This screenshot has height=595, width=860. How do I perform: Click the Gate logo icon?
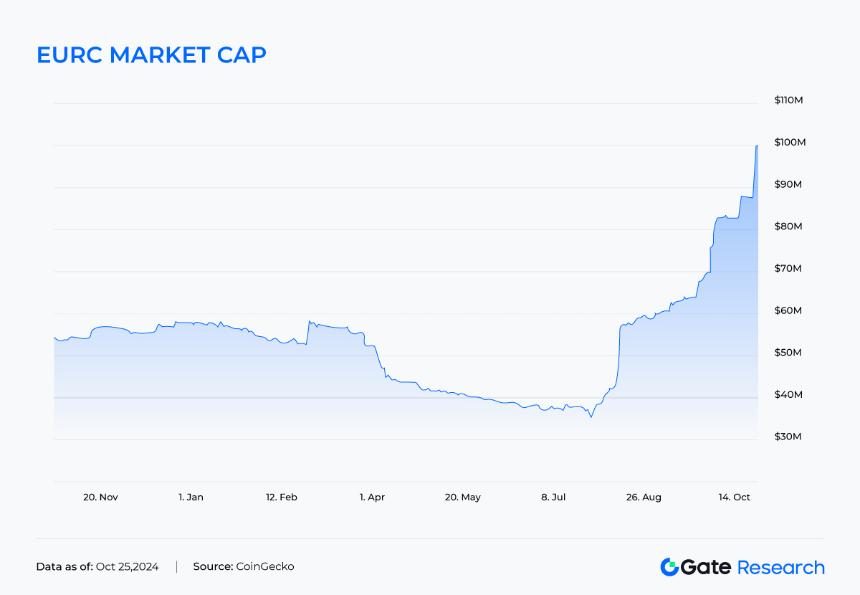[x=669, y=567]
